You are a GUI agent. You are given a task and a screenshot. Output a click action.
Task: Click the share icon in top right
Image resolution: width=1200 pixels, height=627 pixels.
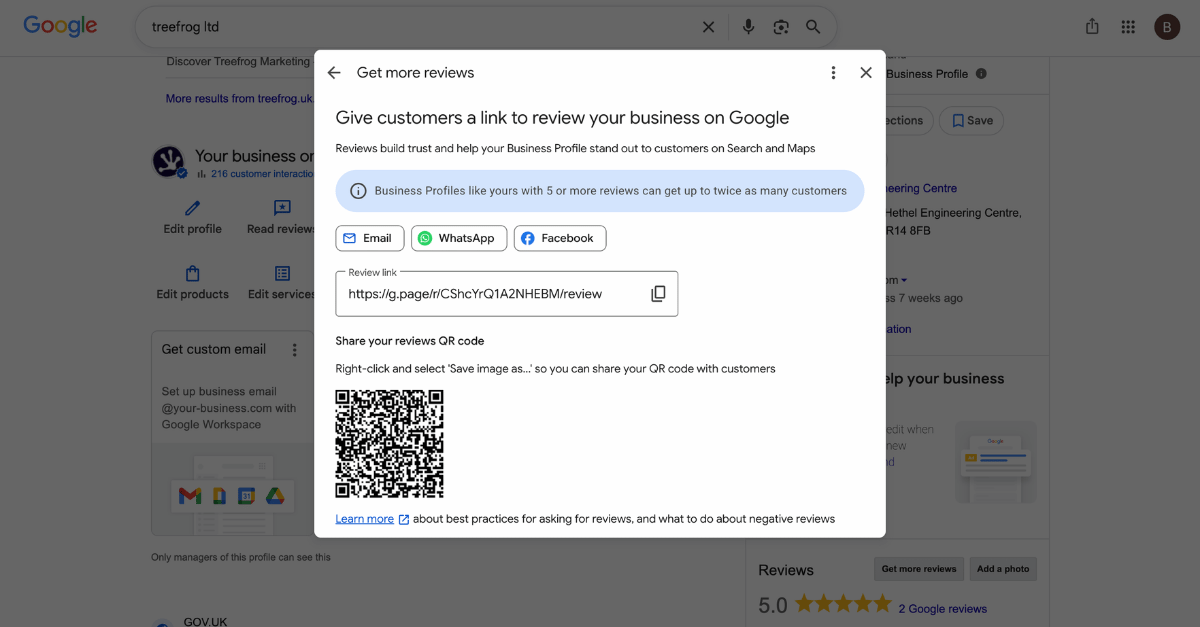1092,27
